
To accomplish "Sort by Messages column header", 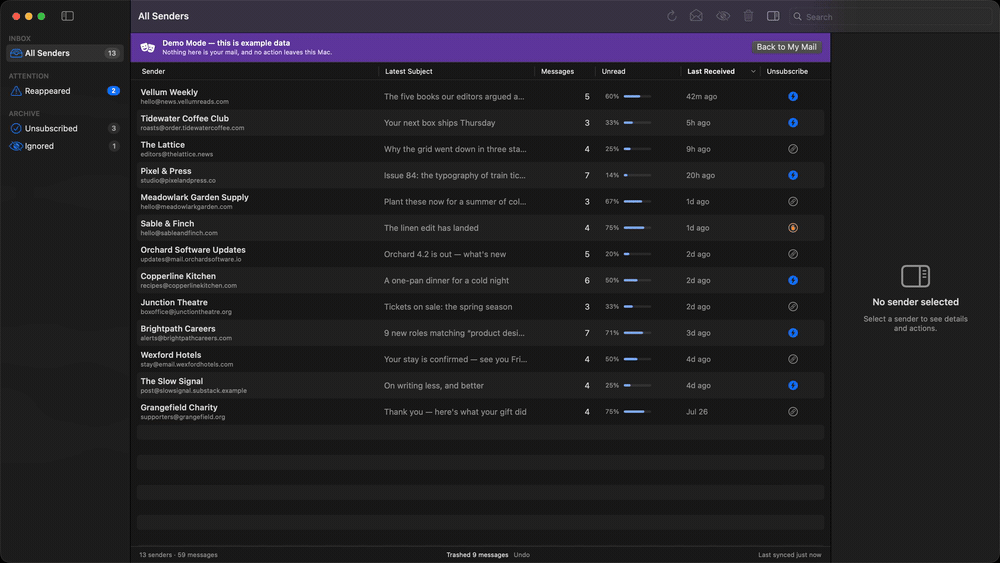I will [557, 71].
